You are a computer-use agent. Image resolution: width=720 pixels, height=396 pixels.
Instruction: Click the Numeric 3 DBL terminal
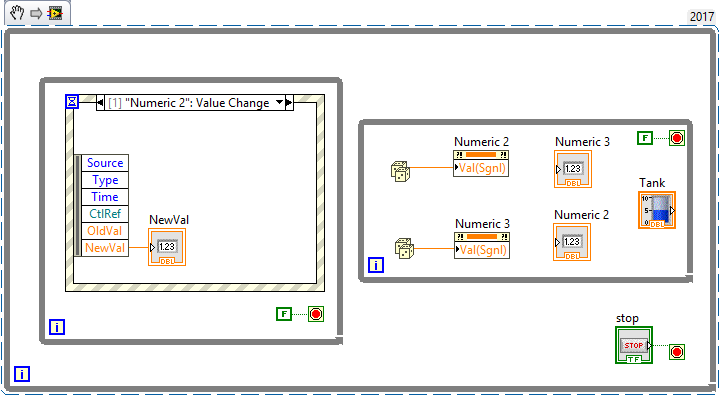coord(573,169)
